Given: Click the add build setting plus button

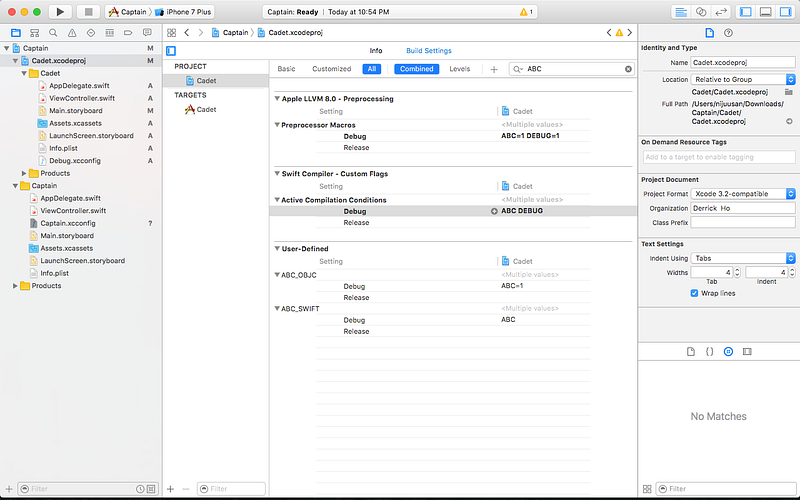Looking at the screenshot, I should [x=494, y=69].
